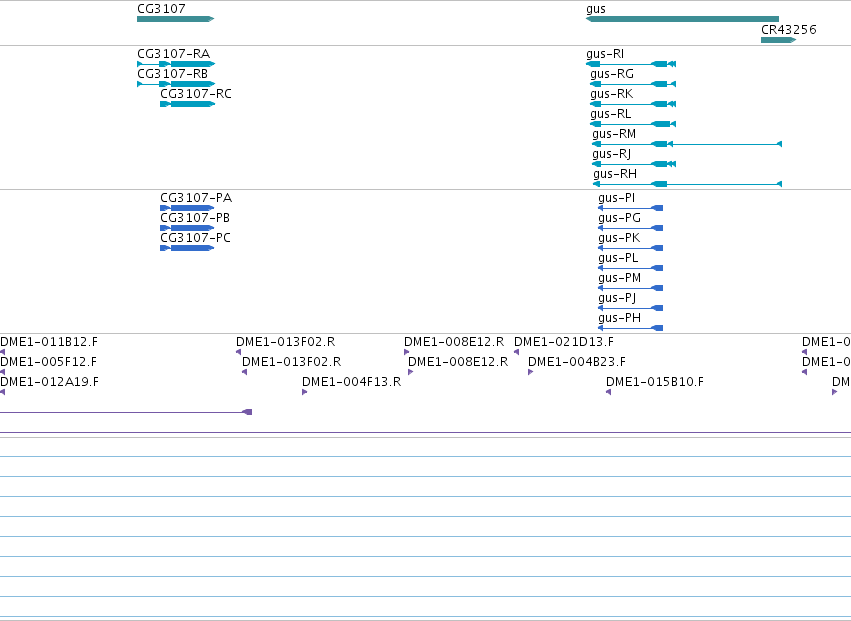851x621 pixels.
Task: Click the CG3107-RA transcript glyph
Action: 176,64
